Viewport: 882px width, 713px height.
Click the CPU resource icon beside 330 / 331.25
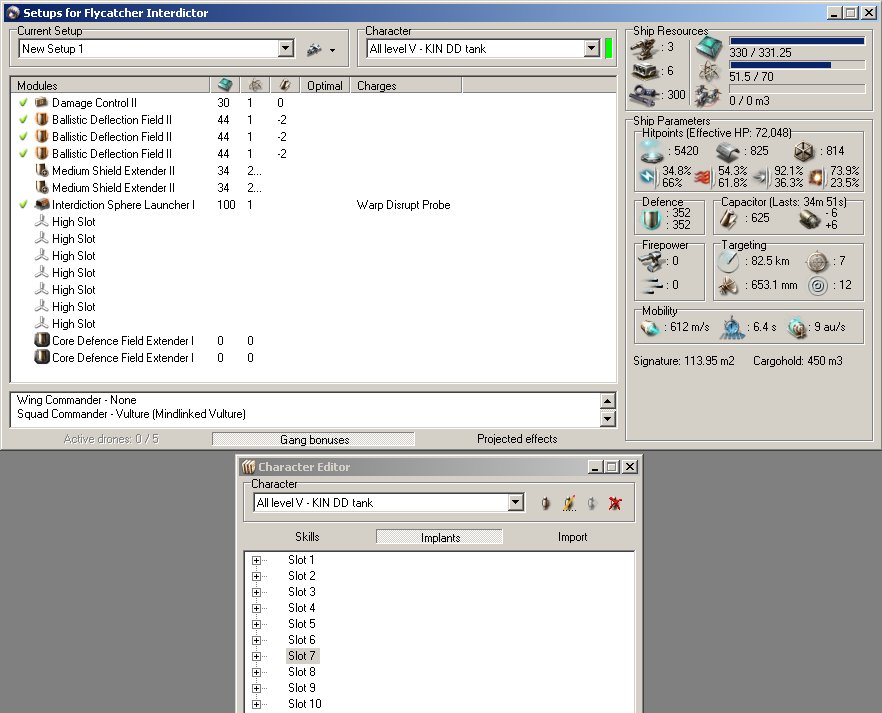(x=709, y=48)
